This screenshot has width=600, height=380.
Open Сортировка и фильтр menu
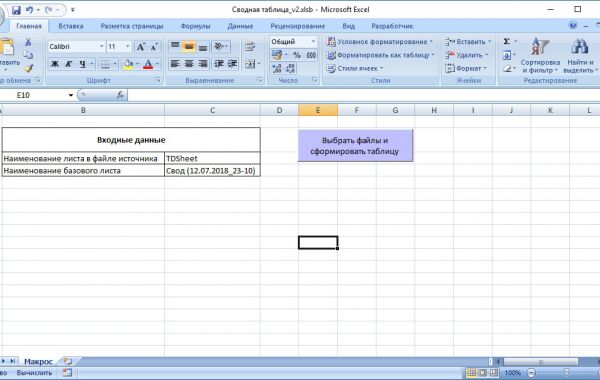tap(540, 55)
